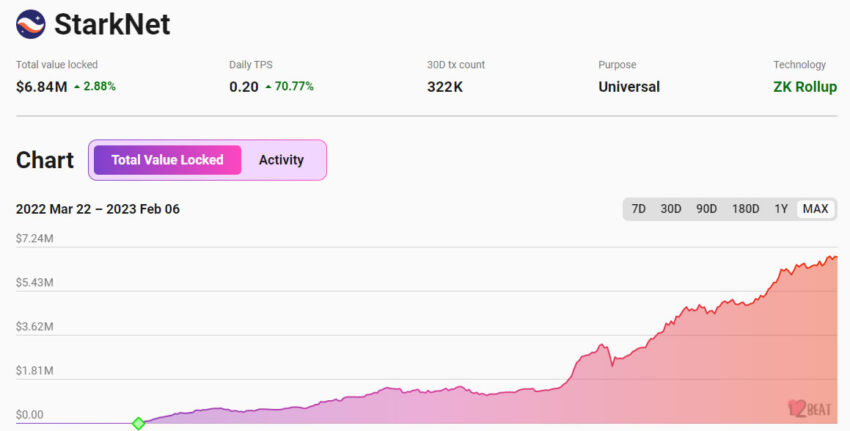Screen dimensions: 850x431
Task: Click the StarkNet title text
Action: point(112,24)
